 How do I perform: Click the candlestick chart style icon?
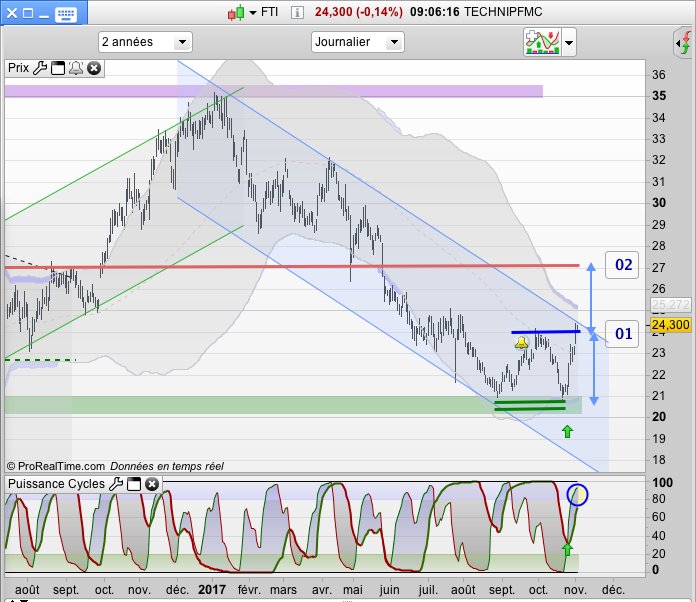coord(236,12)
